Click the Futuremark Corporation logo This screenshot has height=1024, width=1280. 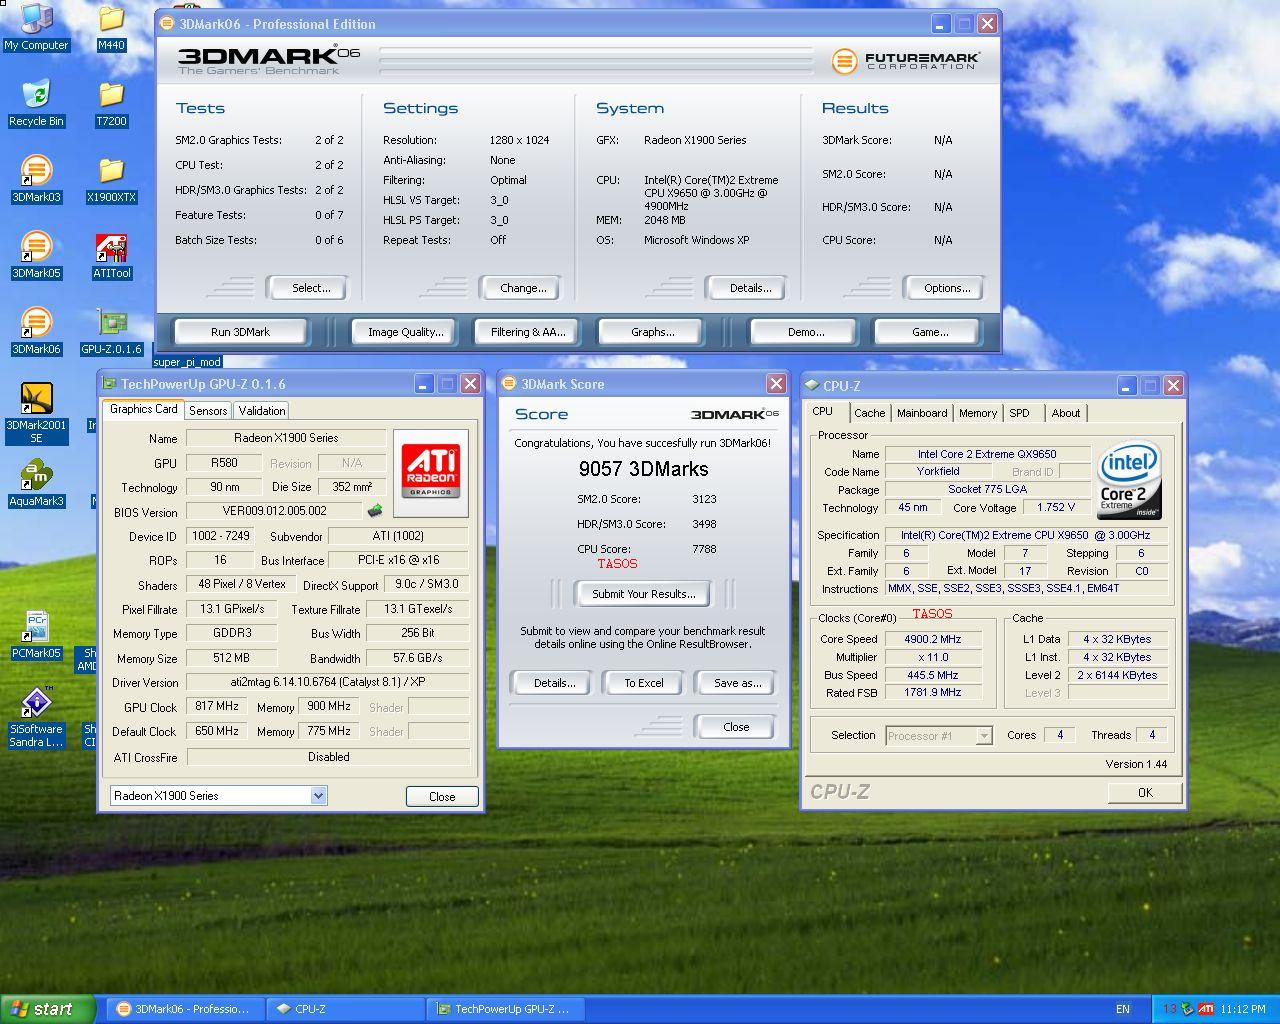pos(906,60)
